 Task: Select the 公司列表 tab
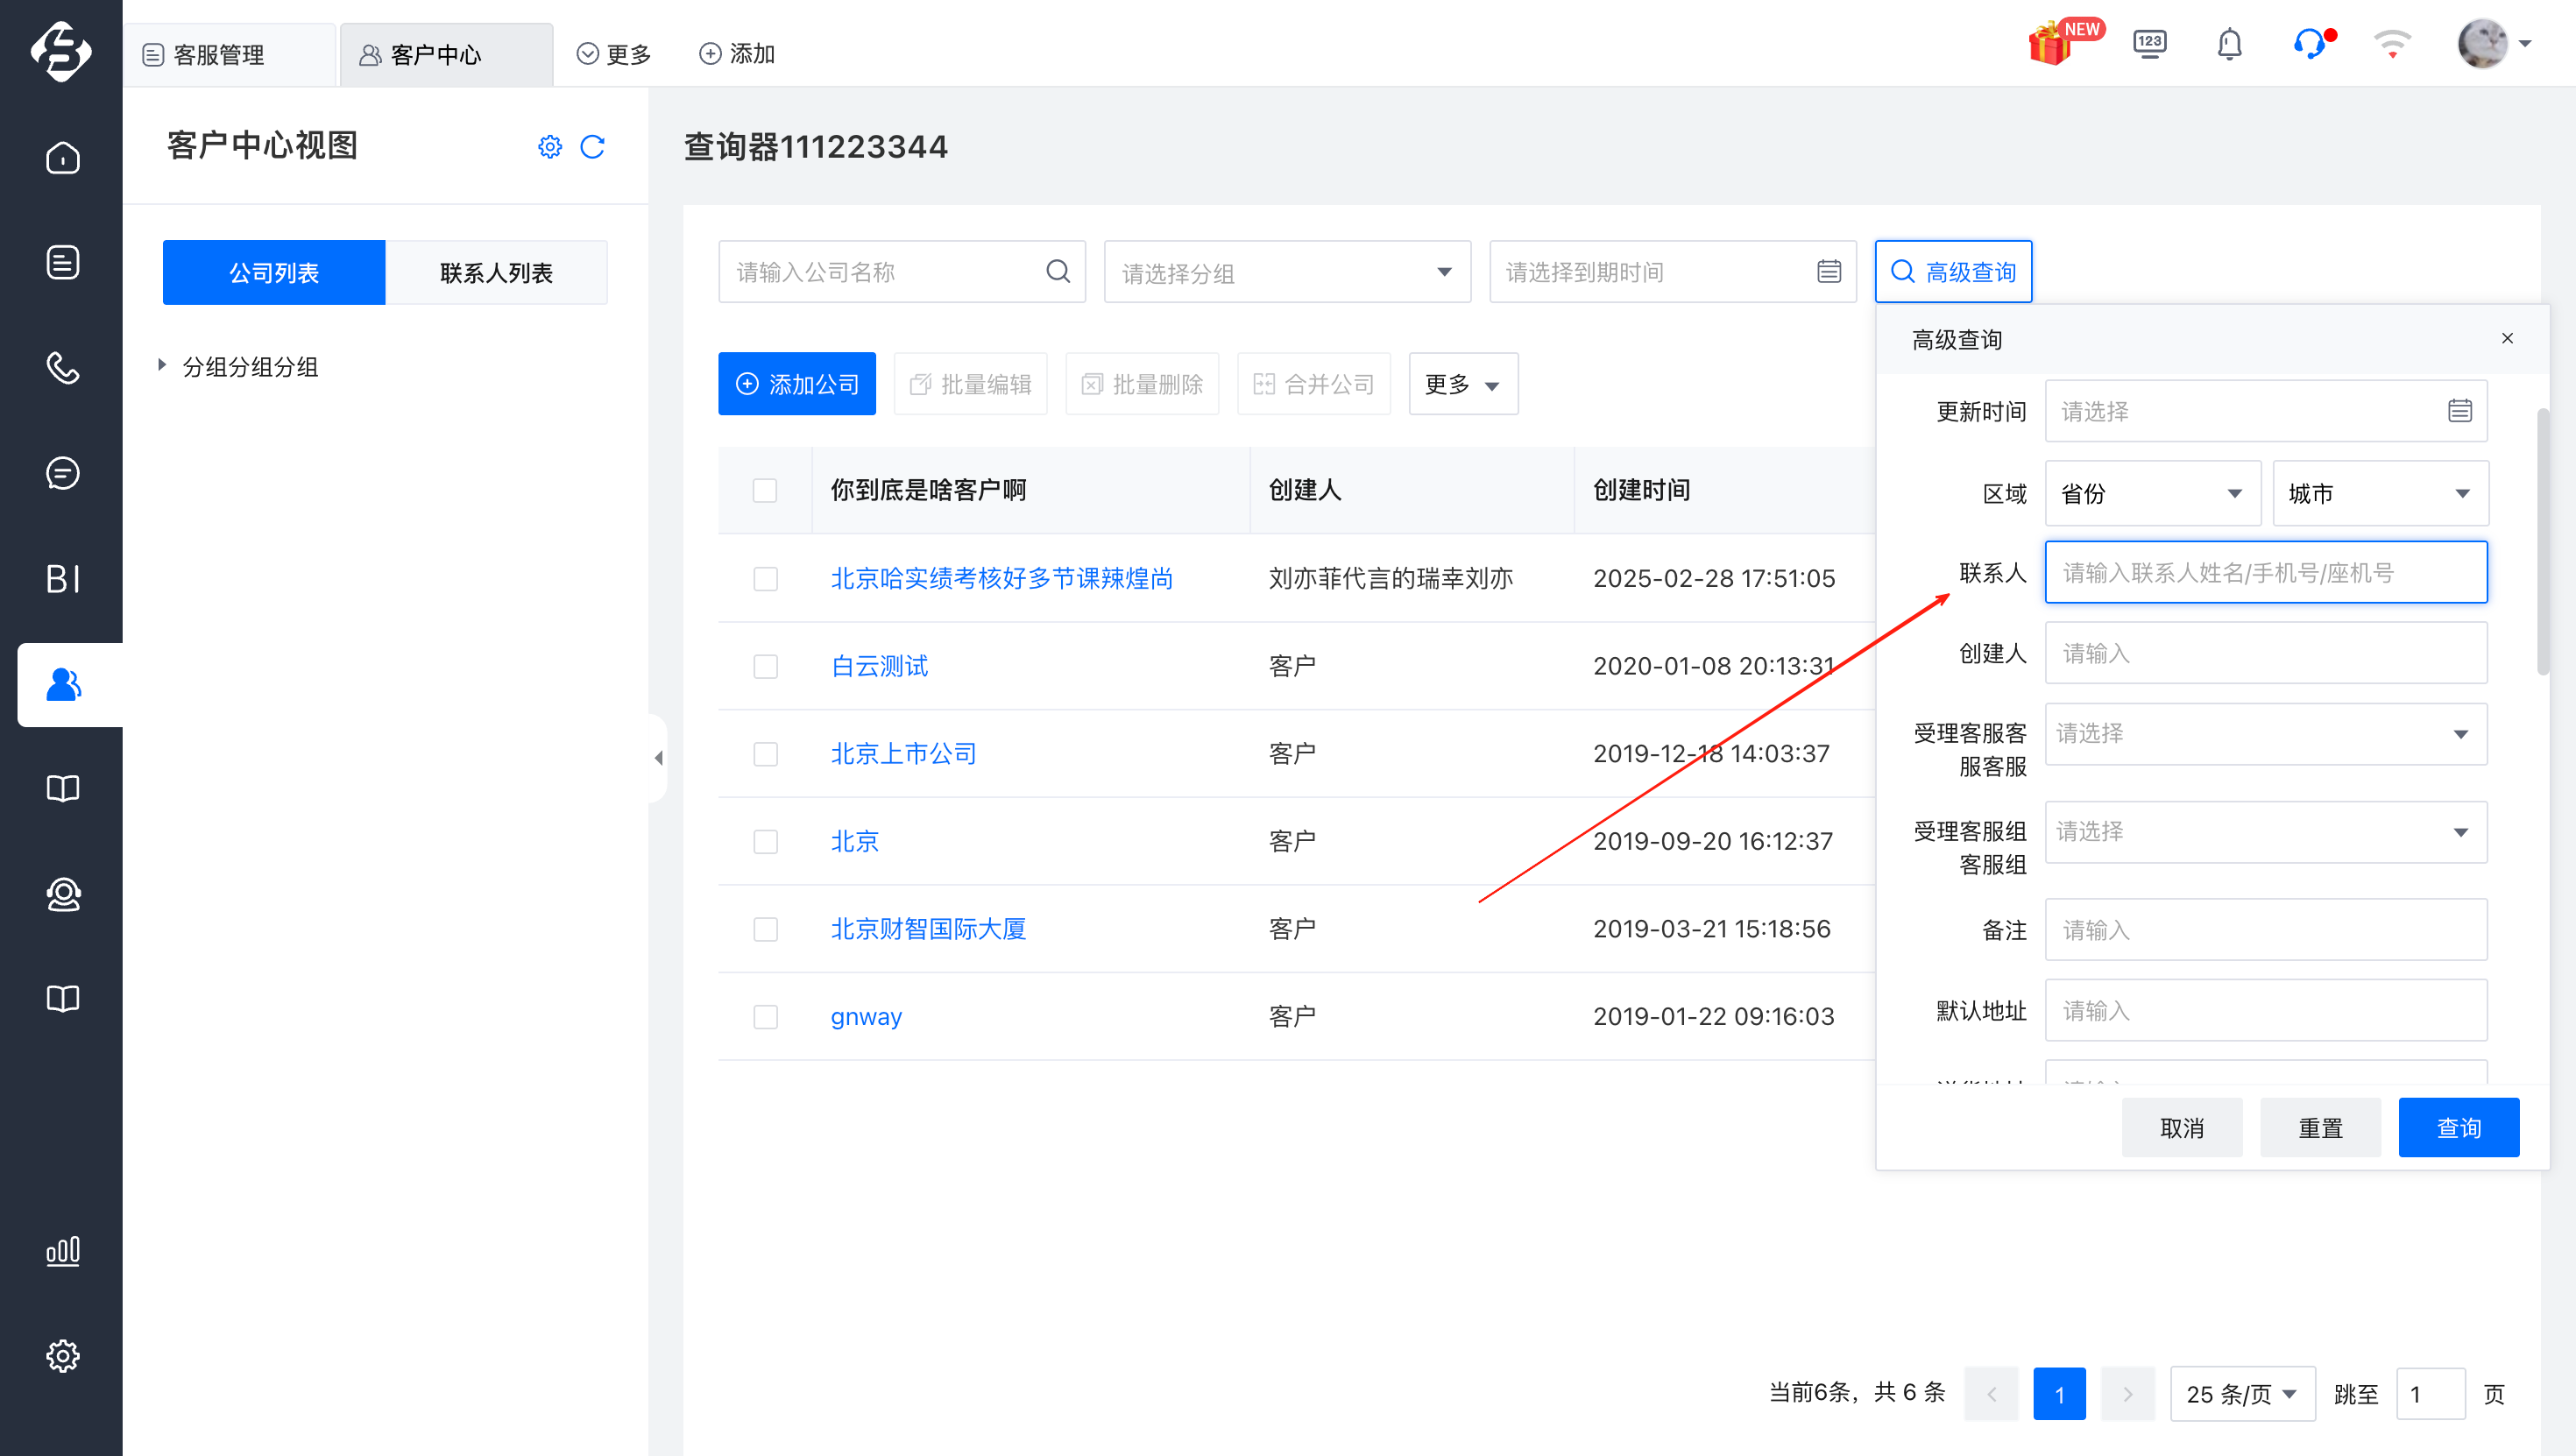click(274, 272)
